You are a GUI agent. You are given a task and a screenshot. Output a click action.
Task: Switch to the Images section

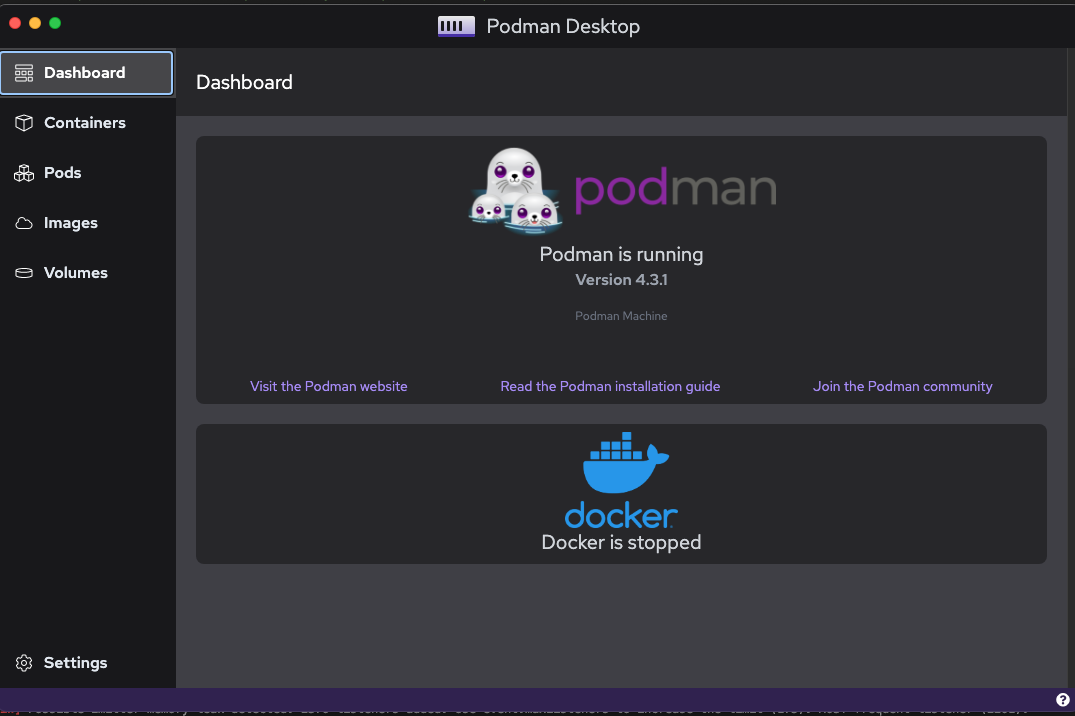pyautogui.click(x=71, y=223)
